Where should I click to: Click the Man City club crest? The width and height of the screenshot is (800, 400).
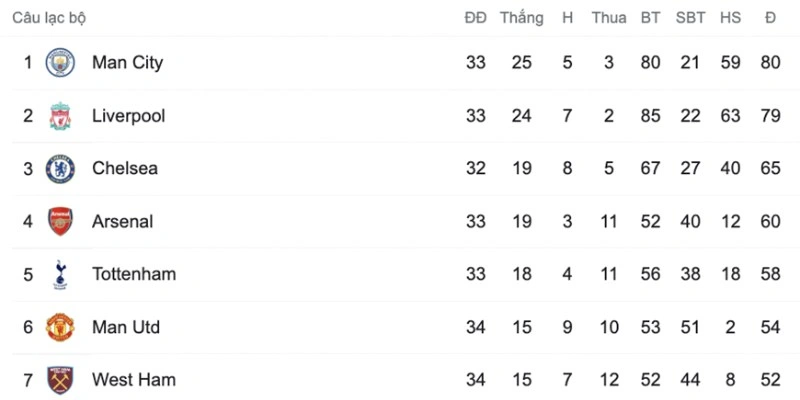click(60, 63)
